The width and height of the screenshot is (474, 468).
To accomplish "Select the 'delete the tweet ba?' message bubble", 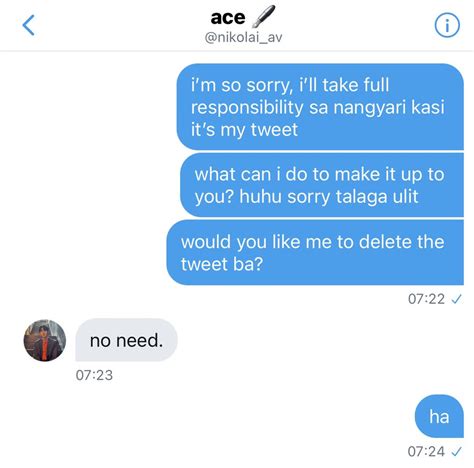I will (315, 252).
